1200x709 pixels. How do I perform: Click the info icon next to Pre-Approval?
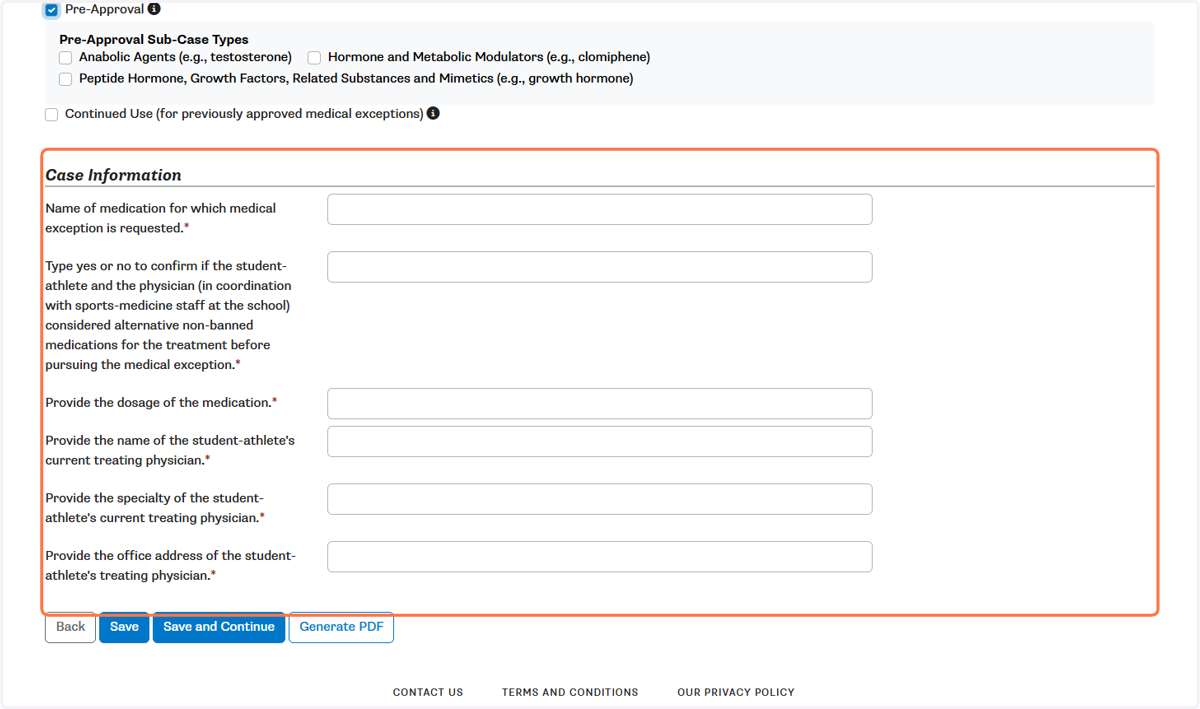[154, 9]
